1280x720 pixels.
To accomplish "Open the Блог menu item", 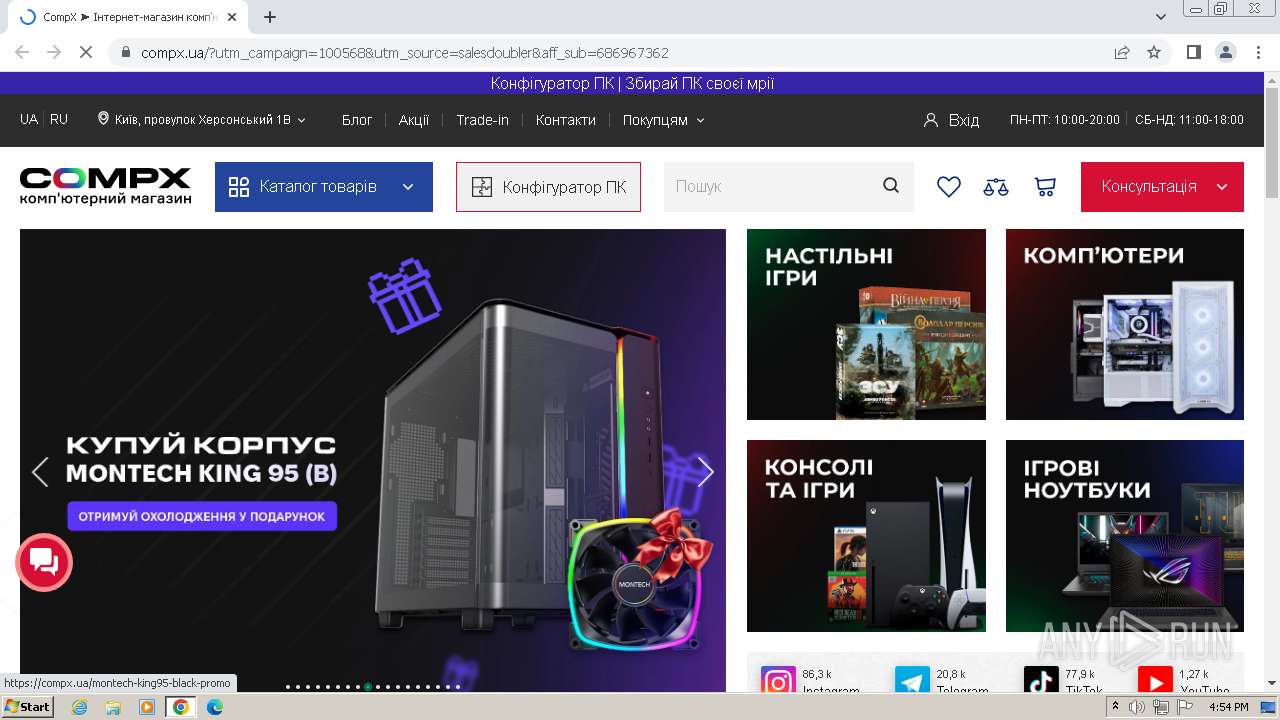I will 357,120.
